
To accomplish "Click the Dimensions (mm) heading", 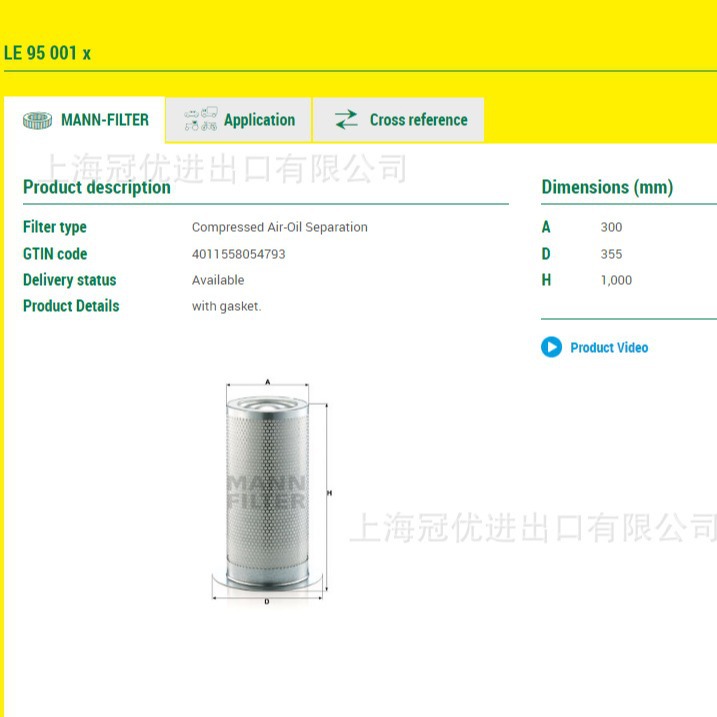I will pyautogui.click(x=607, y=187).
